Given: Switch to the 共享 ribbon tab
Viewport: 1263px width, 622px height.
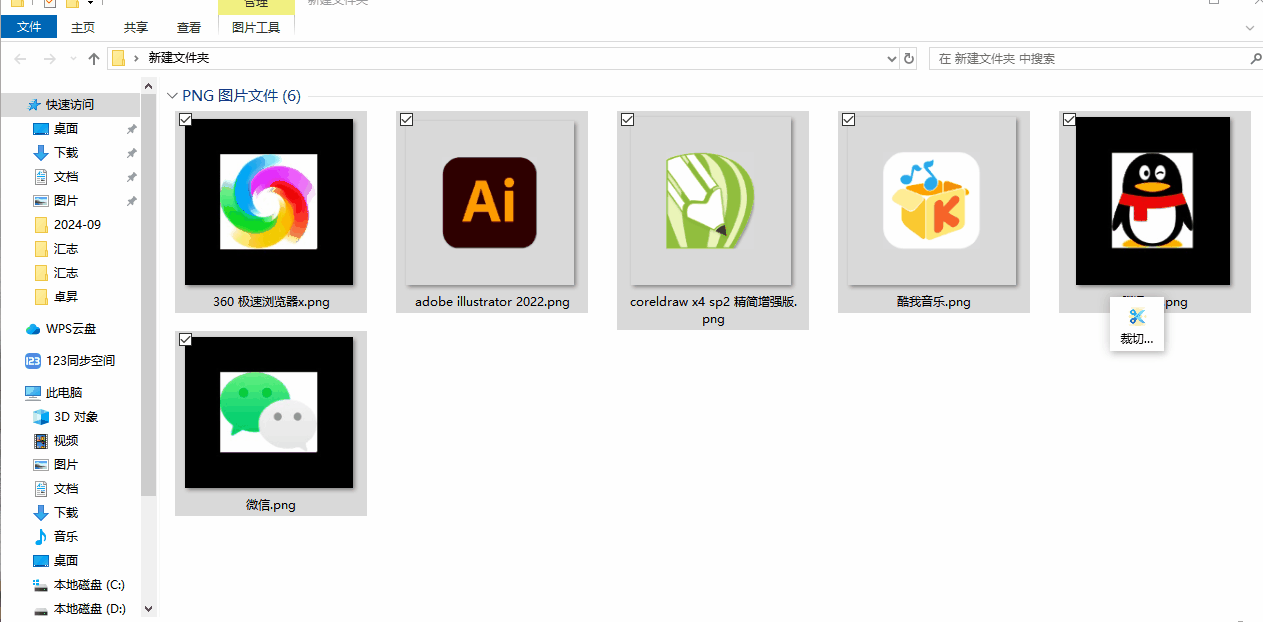Looking at the screenshot, I should click(136, 28).
